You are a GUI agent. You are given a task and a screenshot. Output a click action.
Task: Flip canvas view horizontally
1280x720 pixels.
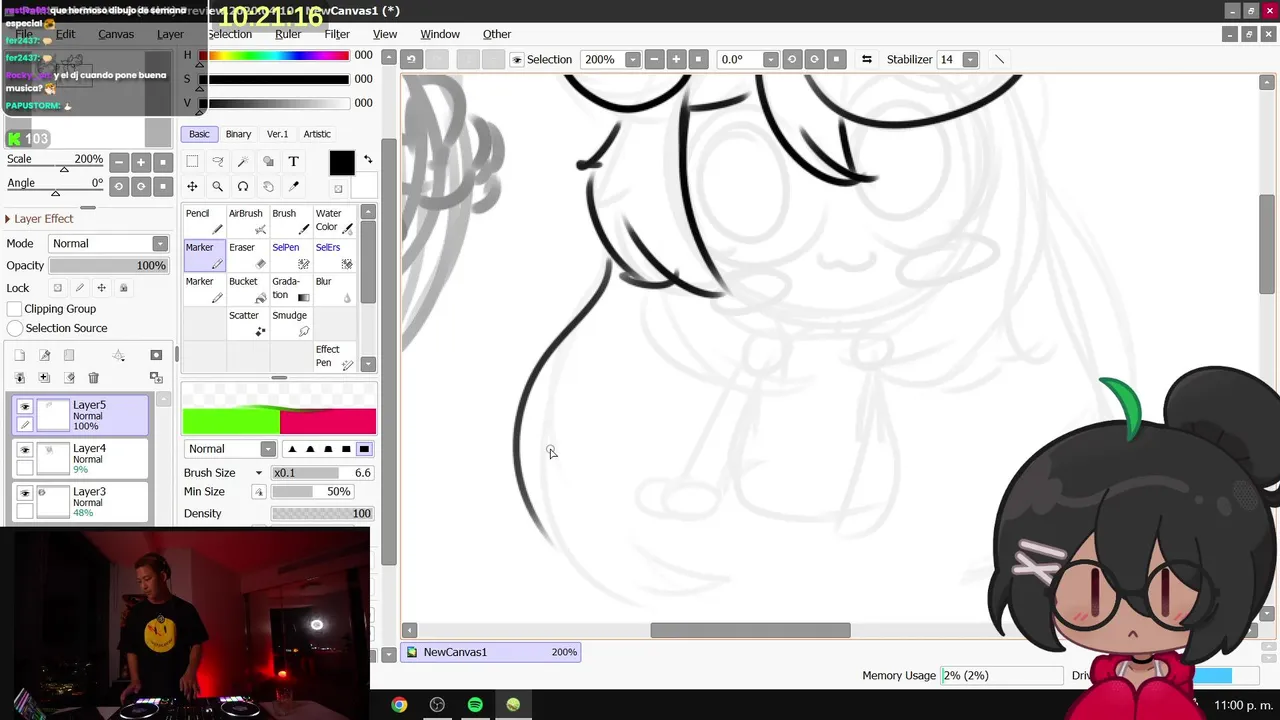pos(866,59)
